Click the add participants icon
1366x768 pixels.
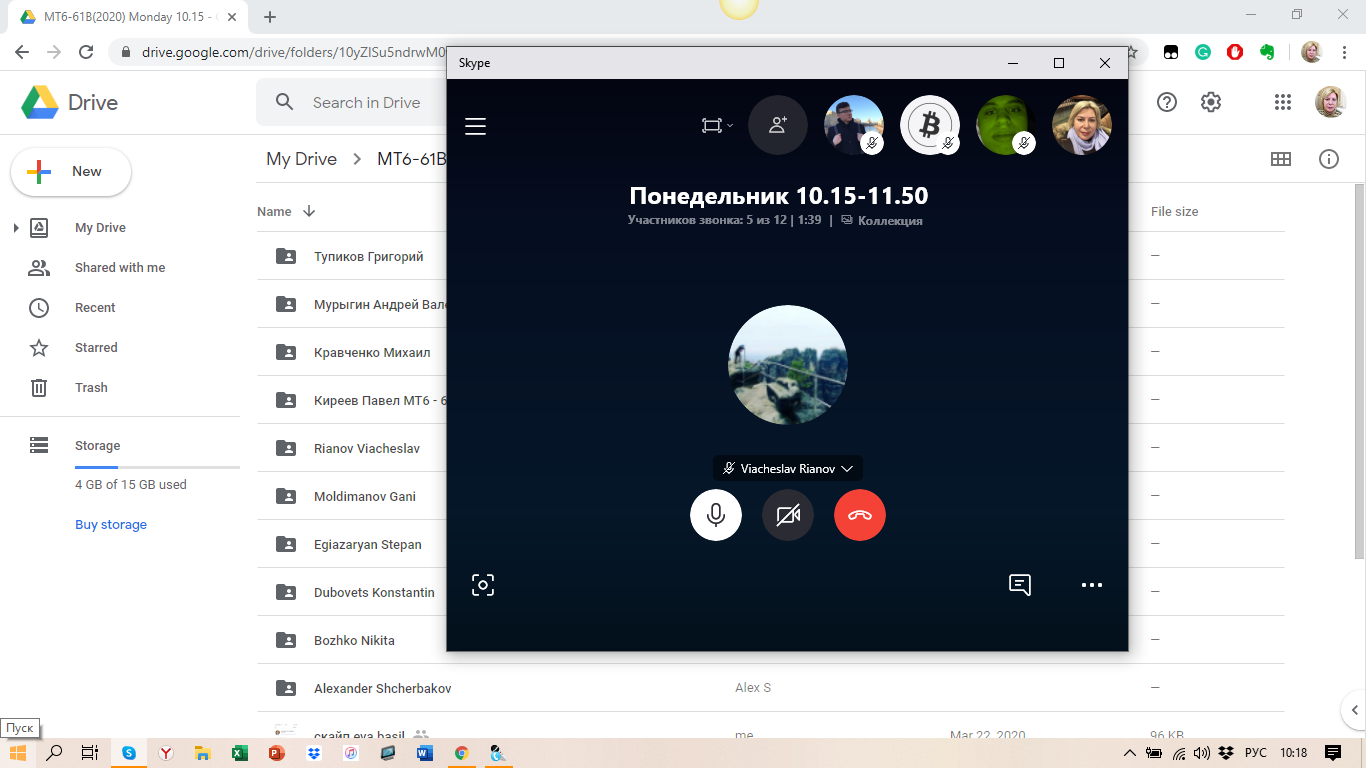click(777, 125)
